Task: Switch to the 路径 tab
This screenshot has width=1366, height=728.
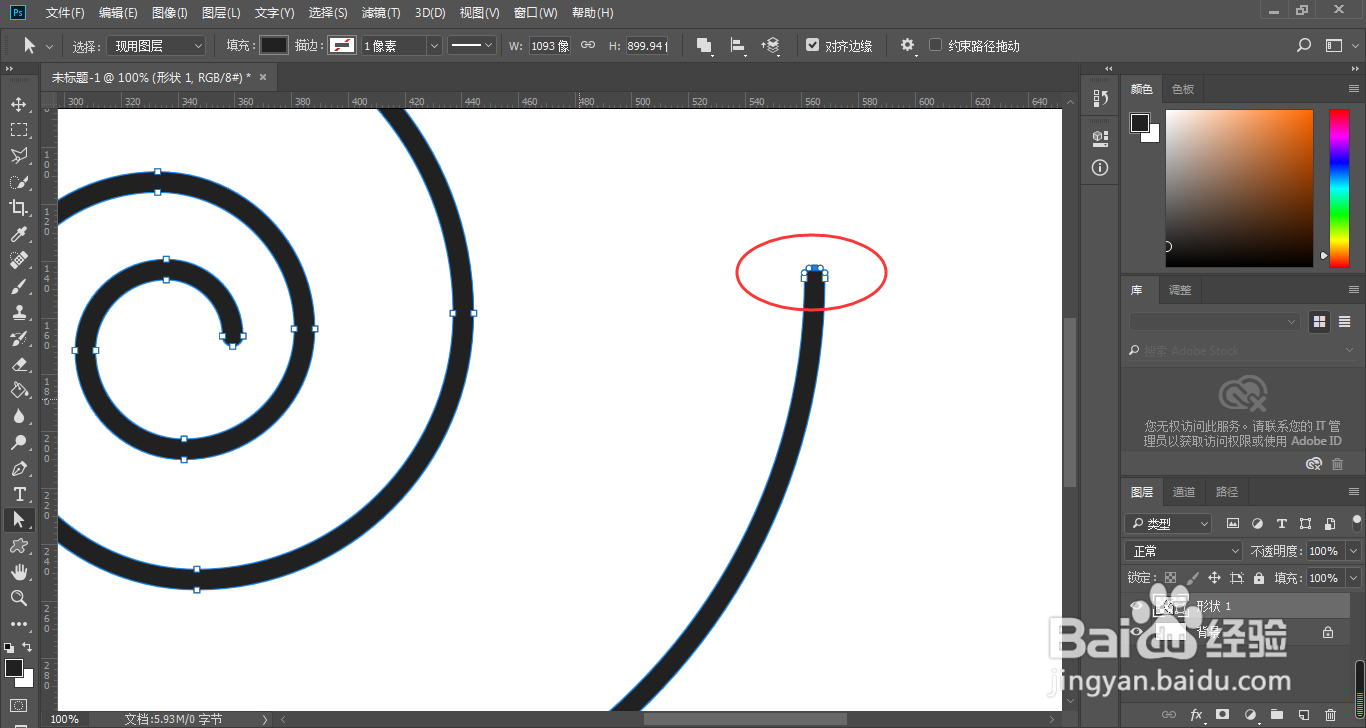Action: coord(1227,492)
